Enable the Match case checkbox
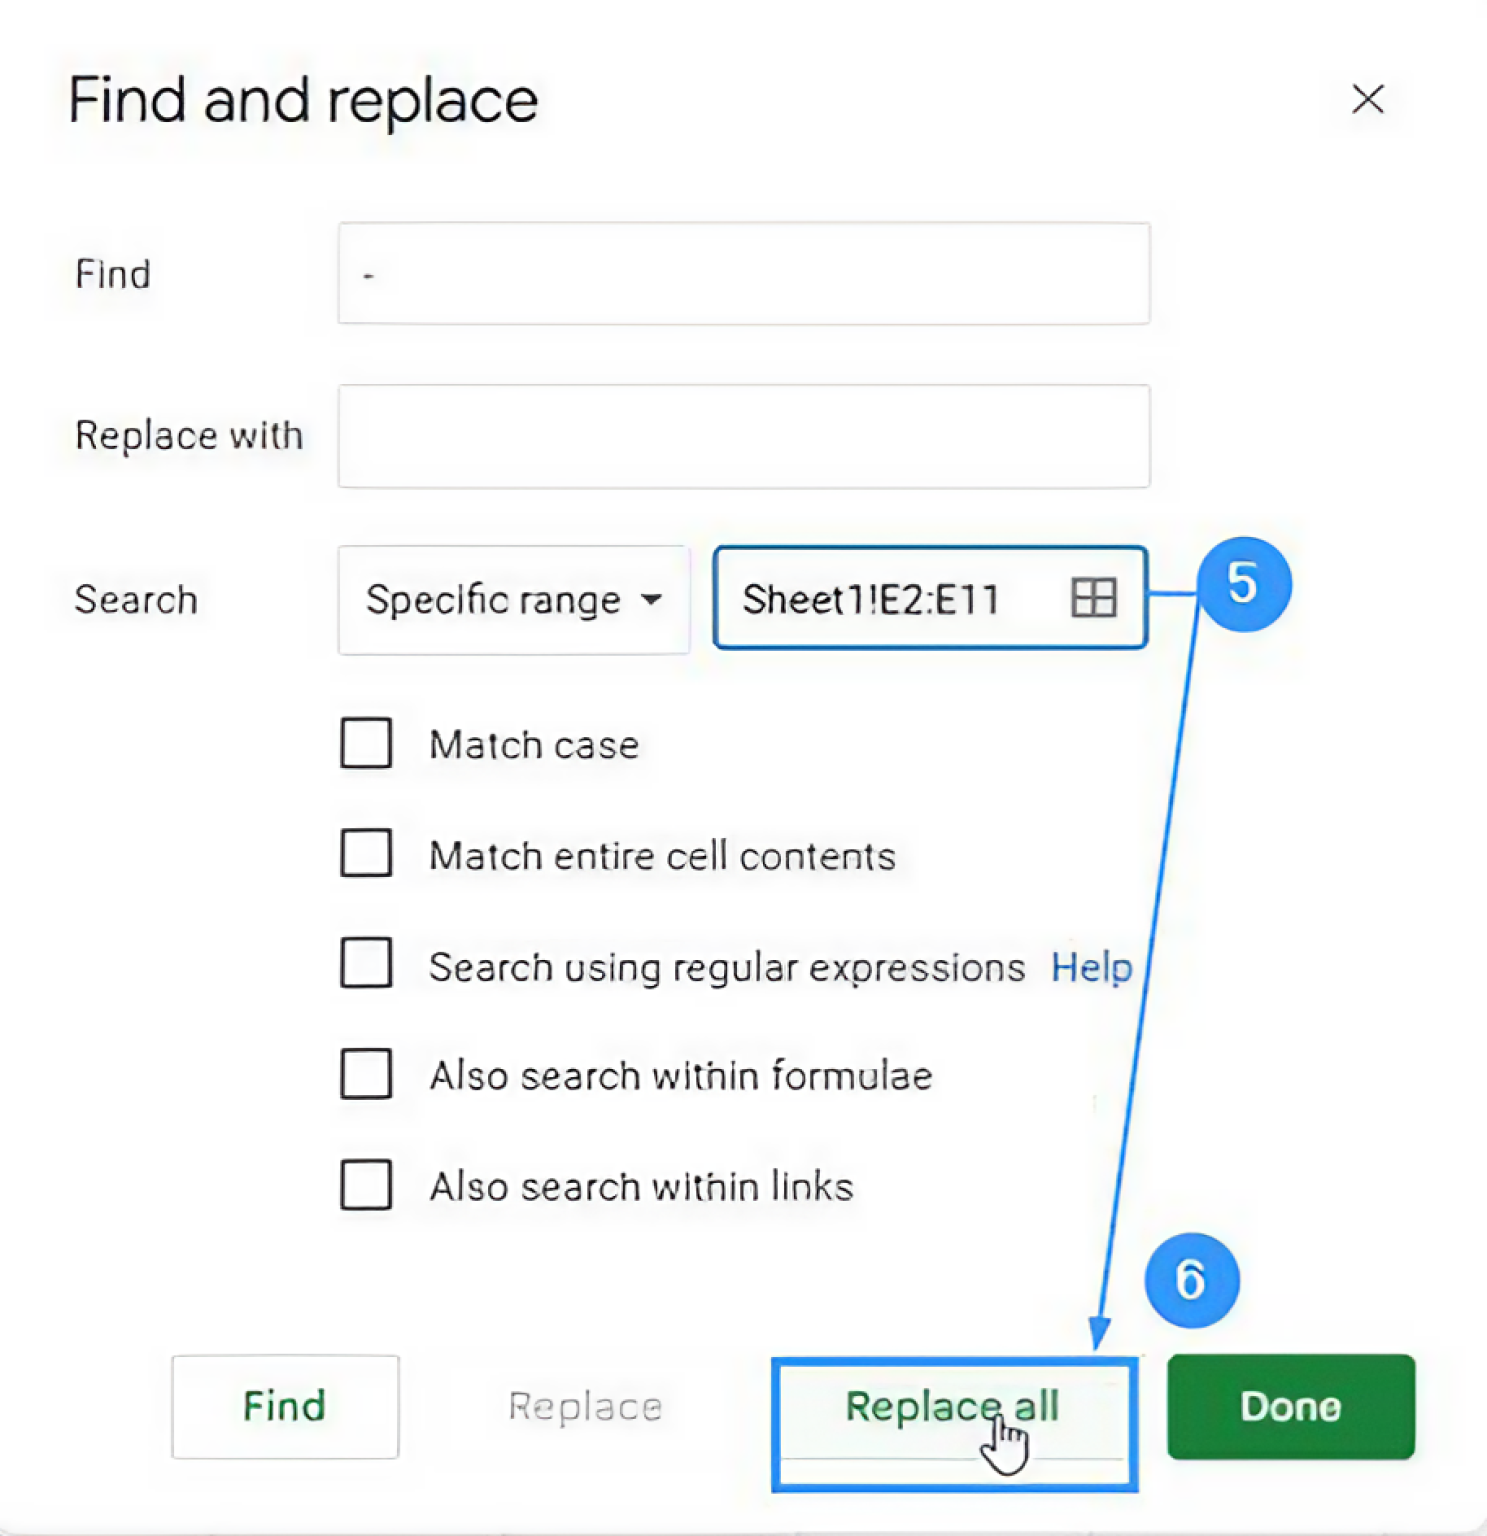Image resolution: width=1487 pixels, height=1536 pixels. point(366,743)
